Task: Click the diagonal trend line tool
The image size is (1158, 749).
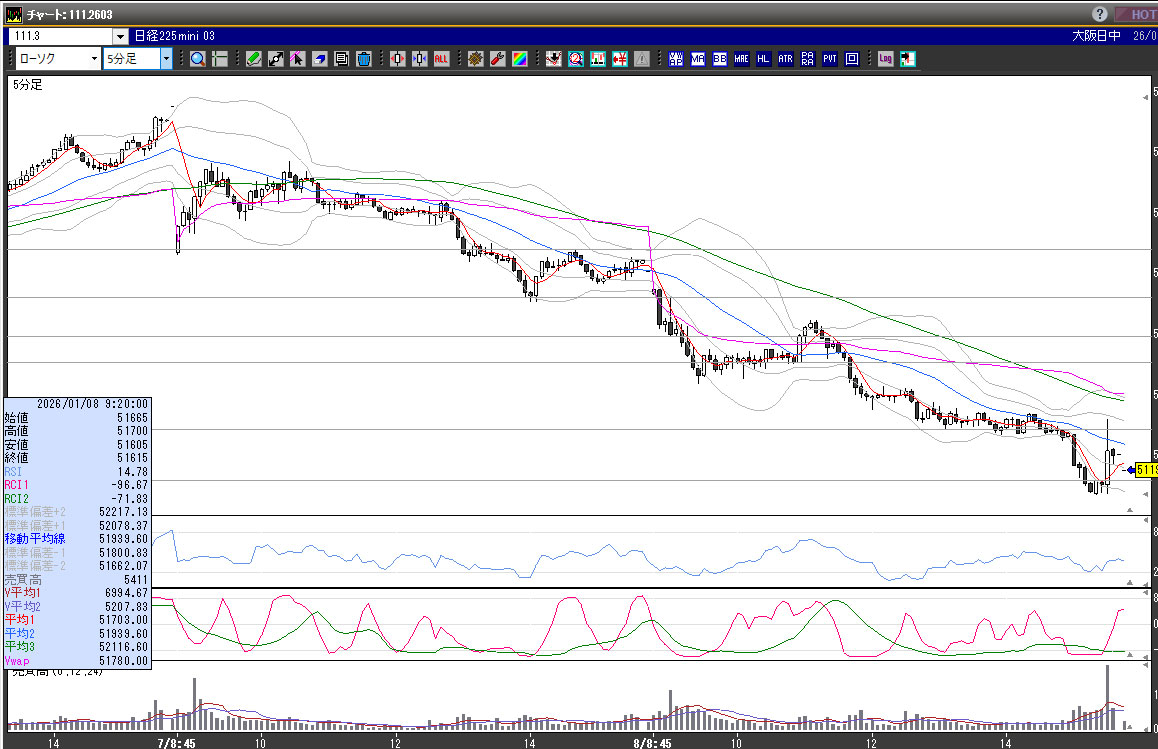Action: click(x=276, y=59)
